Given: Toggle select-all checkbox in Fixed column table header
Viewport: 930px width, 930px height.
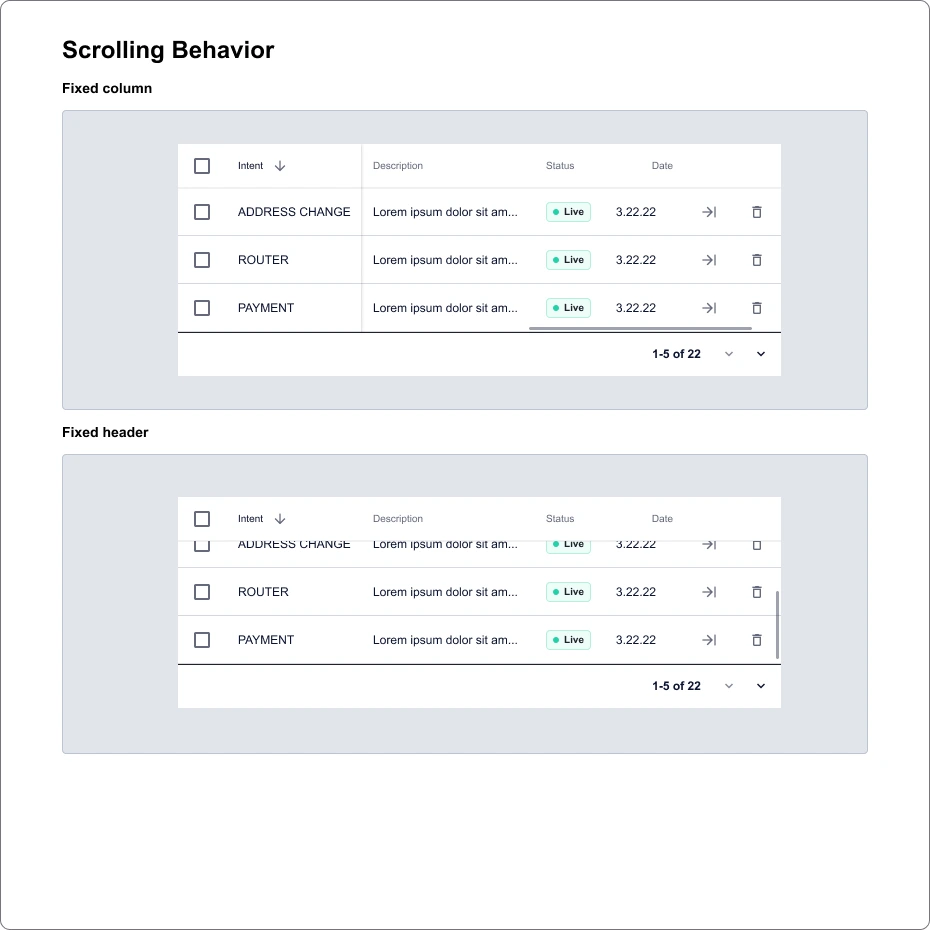Looking at the screenshot, I should [202, 166].
